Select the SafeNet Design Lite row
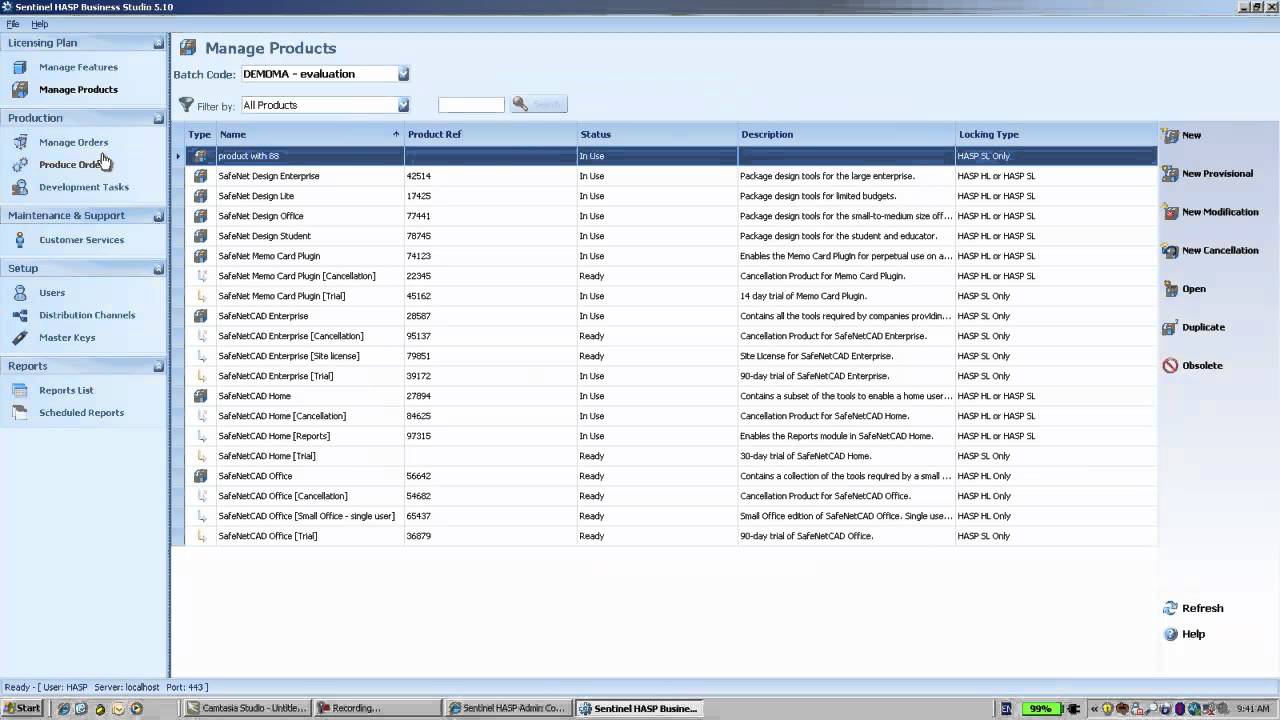This screenshot has height=720, width=1280. coord(672,196)
